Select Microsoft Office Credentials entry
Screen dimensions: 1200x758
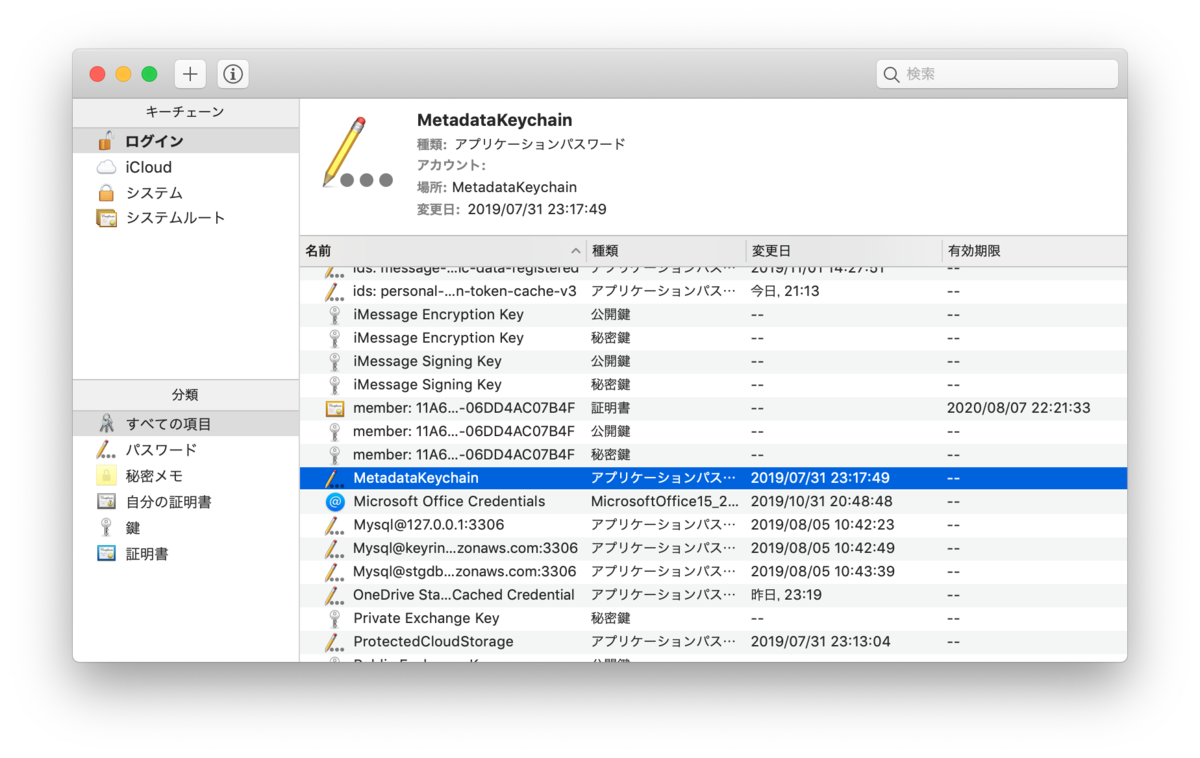(713, 501)
